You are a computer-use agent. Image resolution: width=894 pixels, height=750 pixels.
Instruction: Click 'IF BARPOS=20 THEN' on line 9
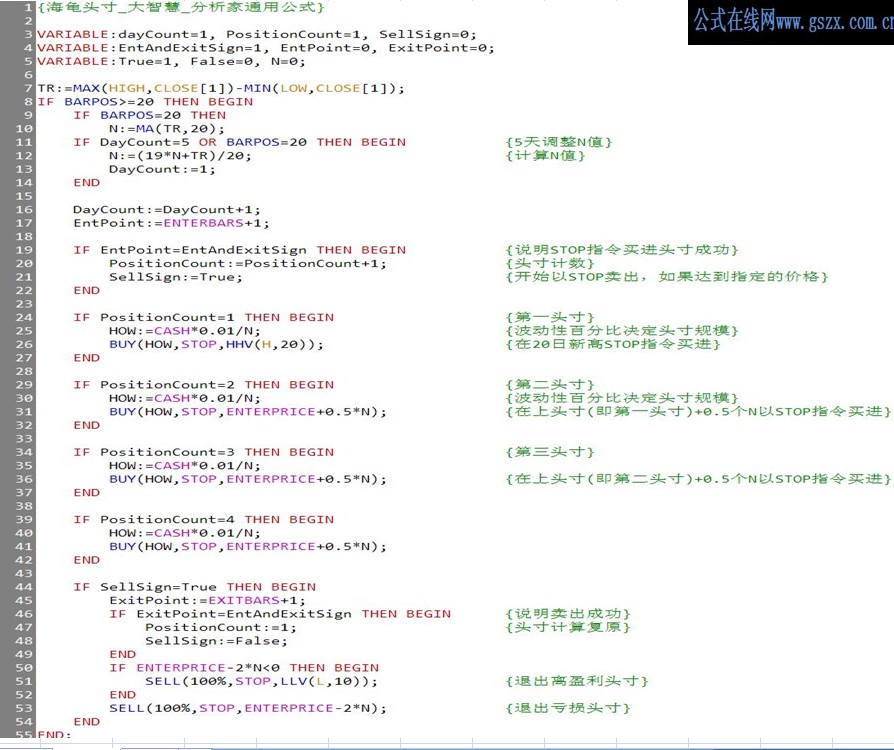pos(149,115)
